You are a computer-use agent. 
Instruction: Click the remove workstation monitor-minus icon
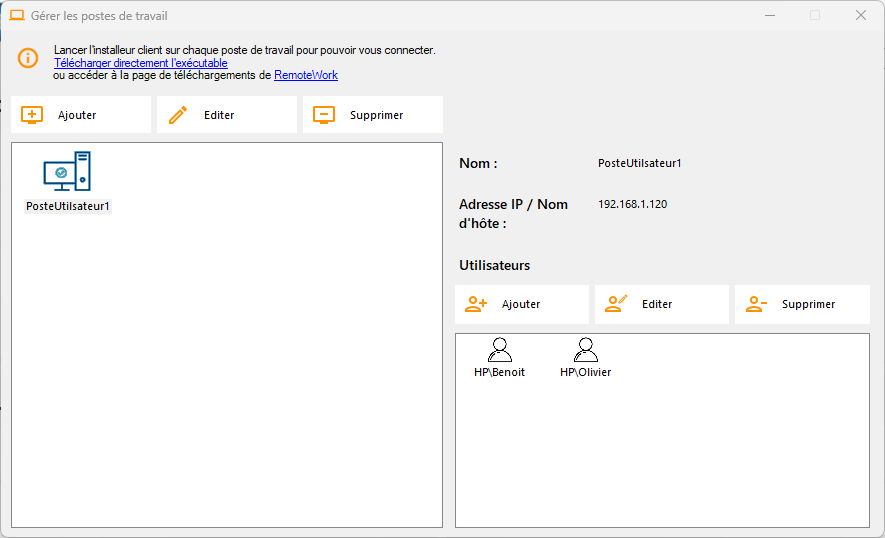(x=324, y=115)
